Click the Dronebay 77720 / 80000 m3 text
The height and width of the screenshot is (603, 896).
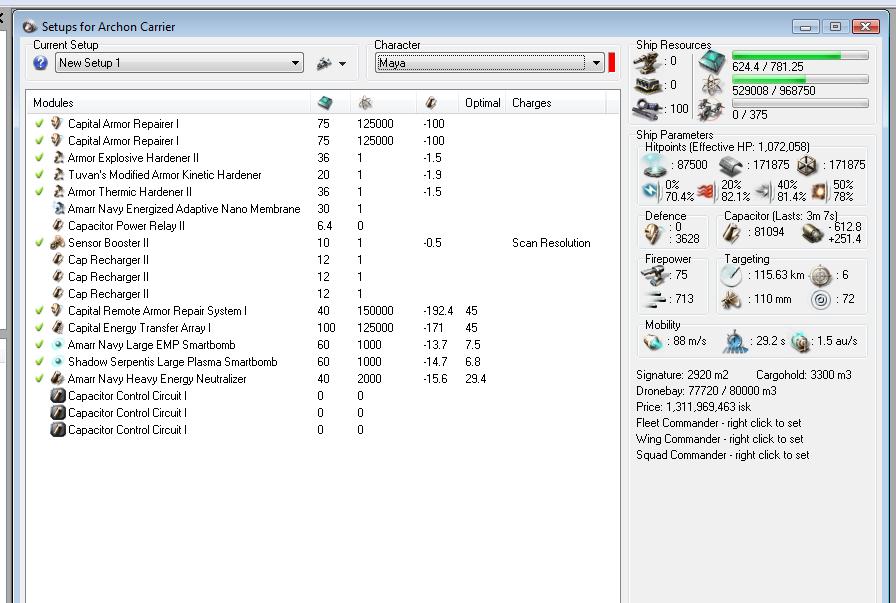[x=706, y=391]
